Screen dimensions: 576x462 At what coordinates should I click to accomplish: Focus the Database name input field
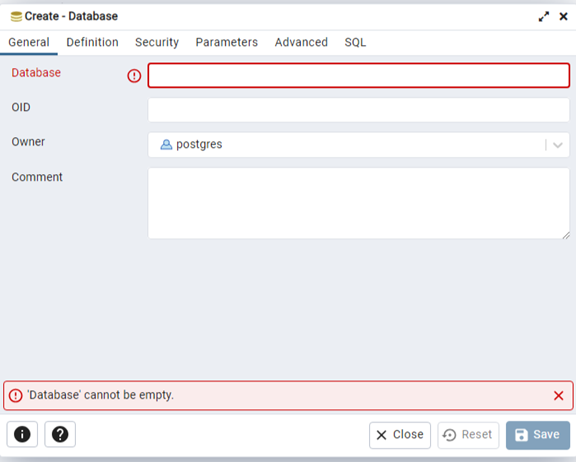pos(359,76)
